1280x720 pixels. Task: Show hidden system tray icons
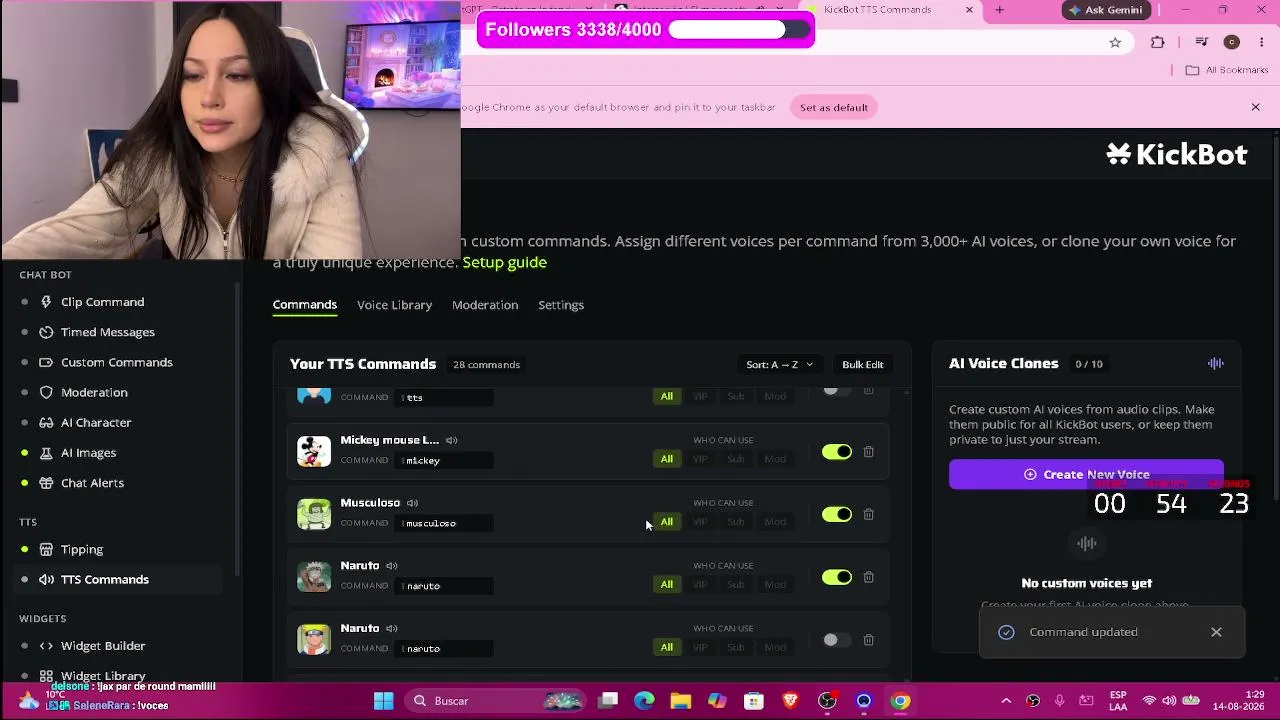click(1006, 701)
